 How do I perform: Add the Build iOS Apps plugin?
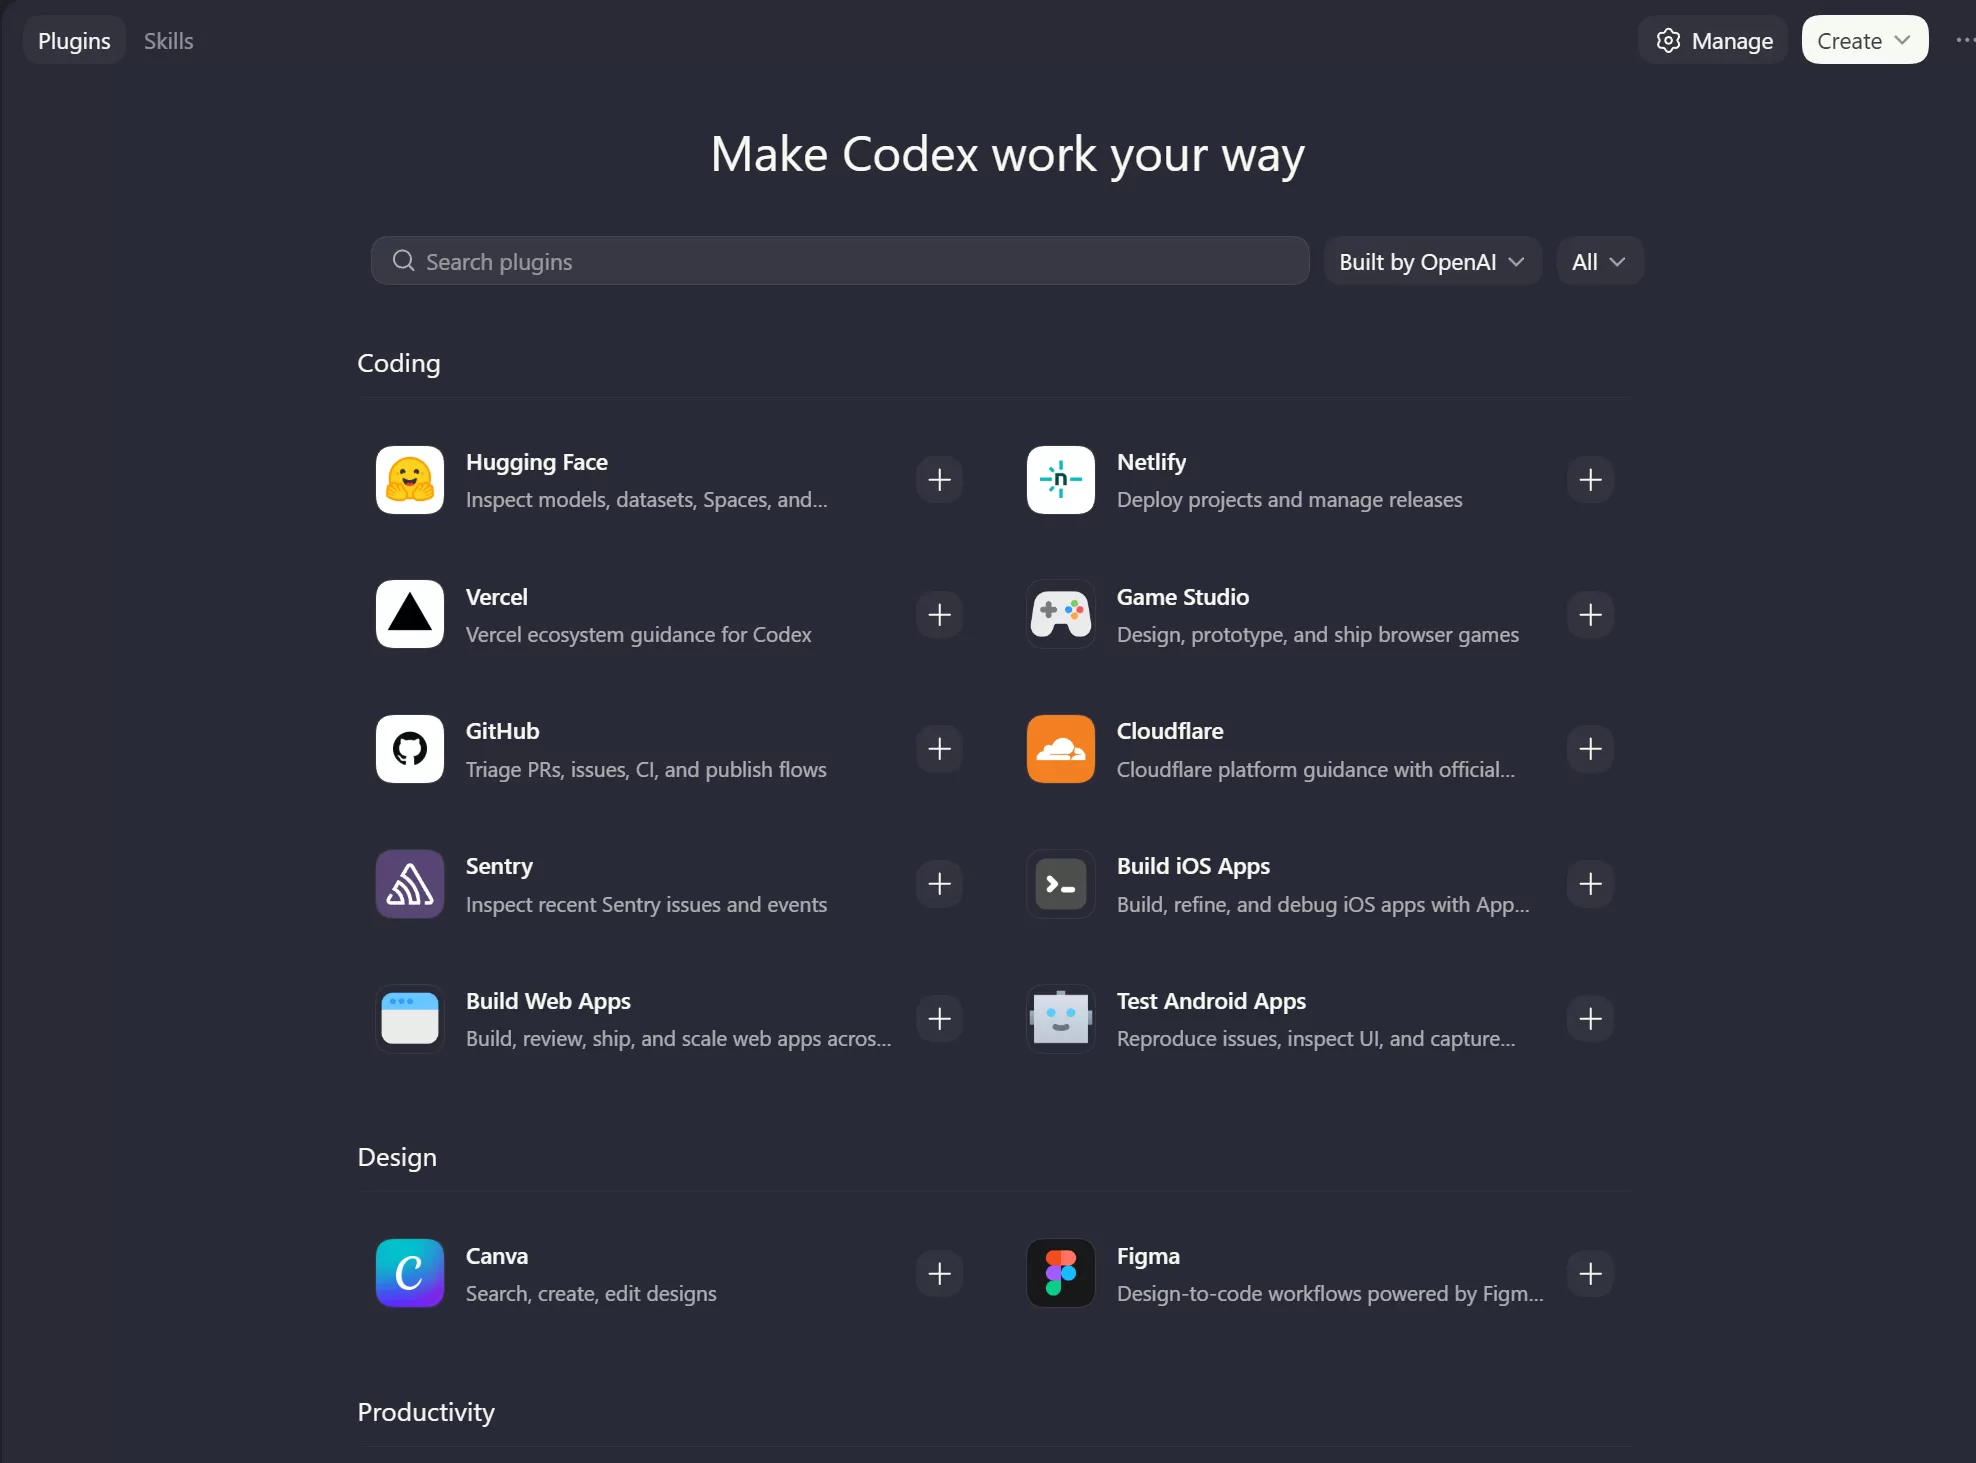[1590, 884]
